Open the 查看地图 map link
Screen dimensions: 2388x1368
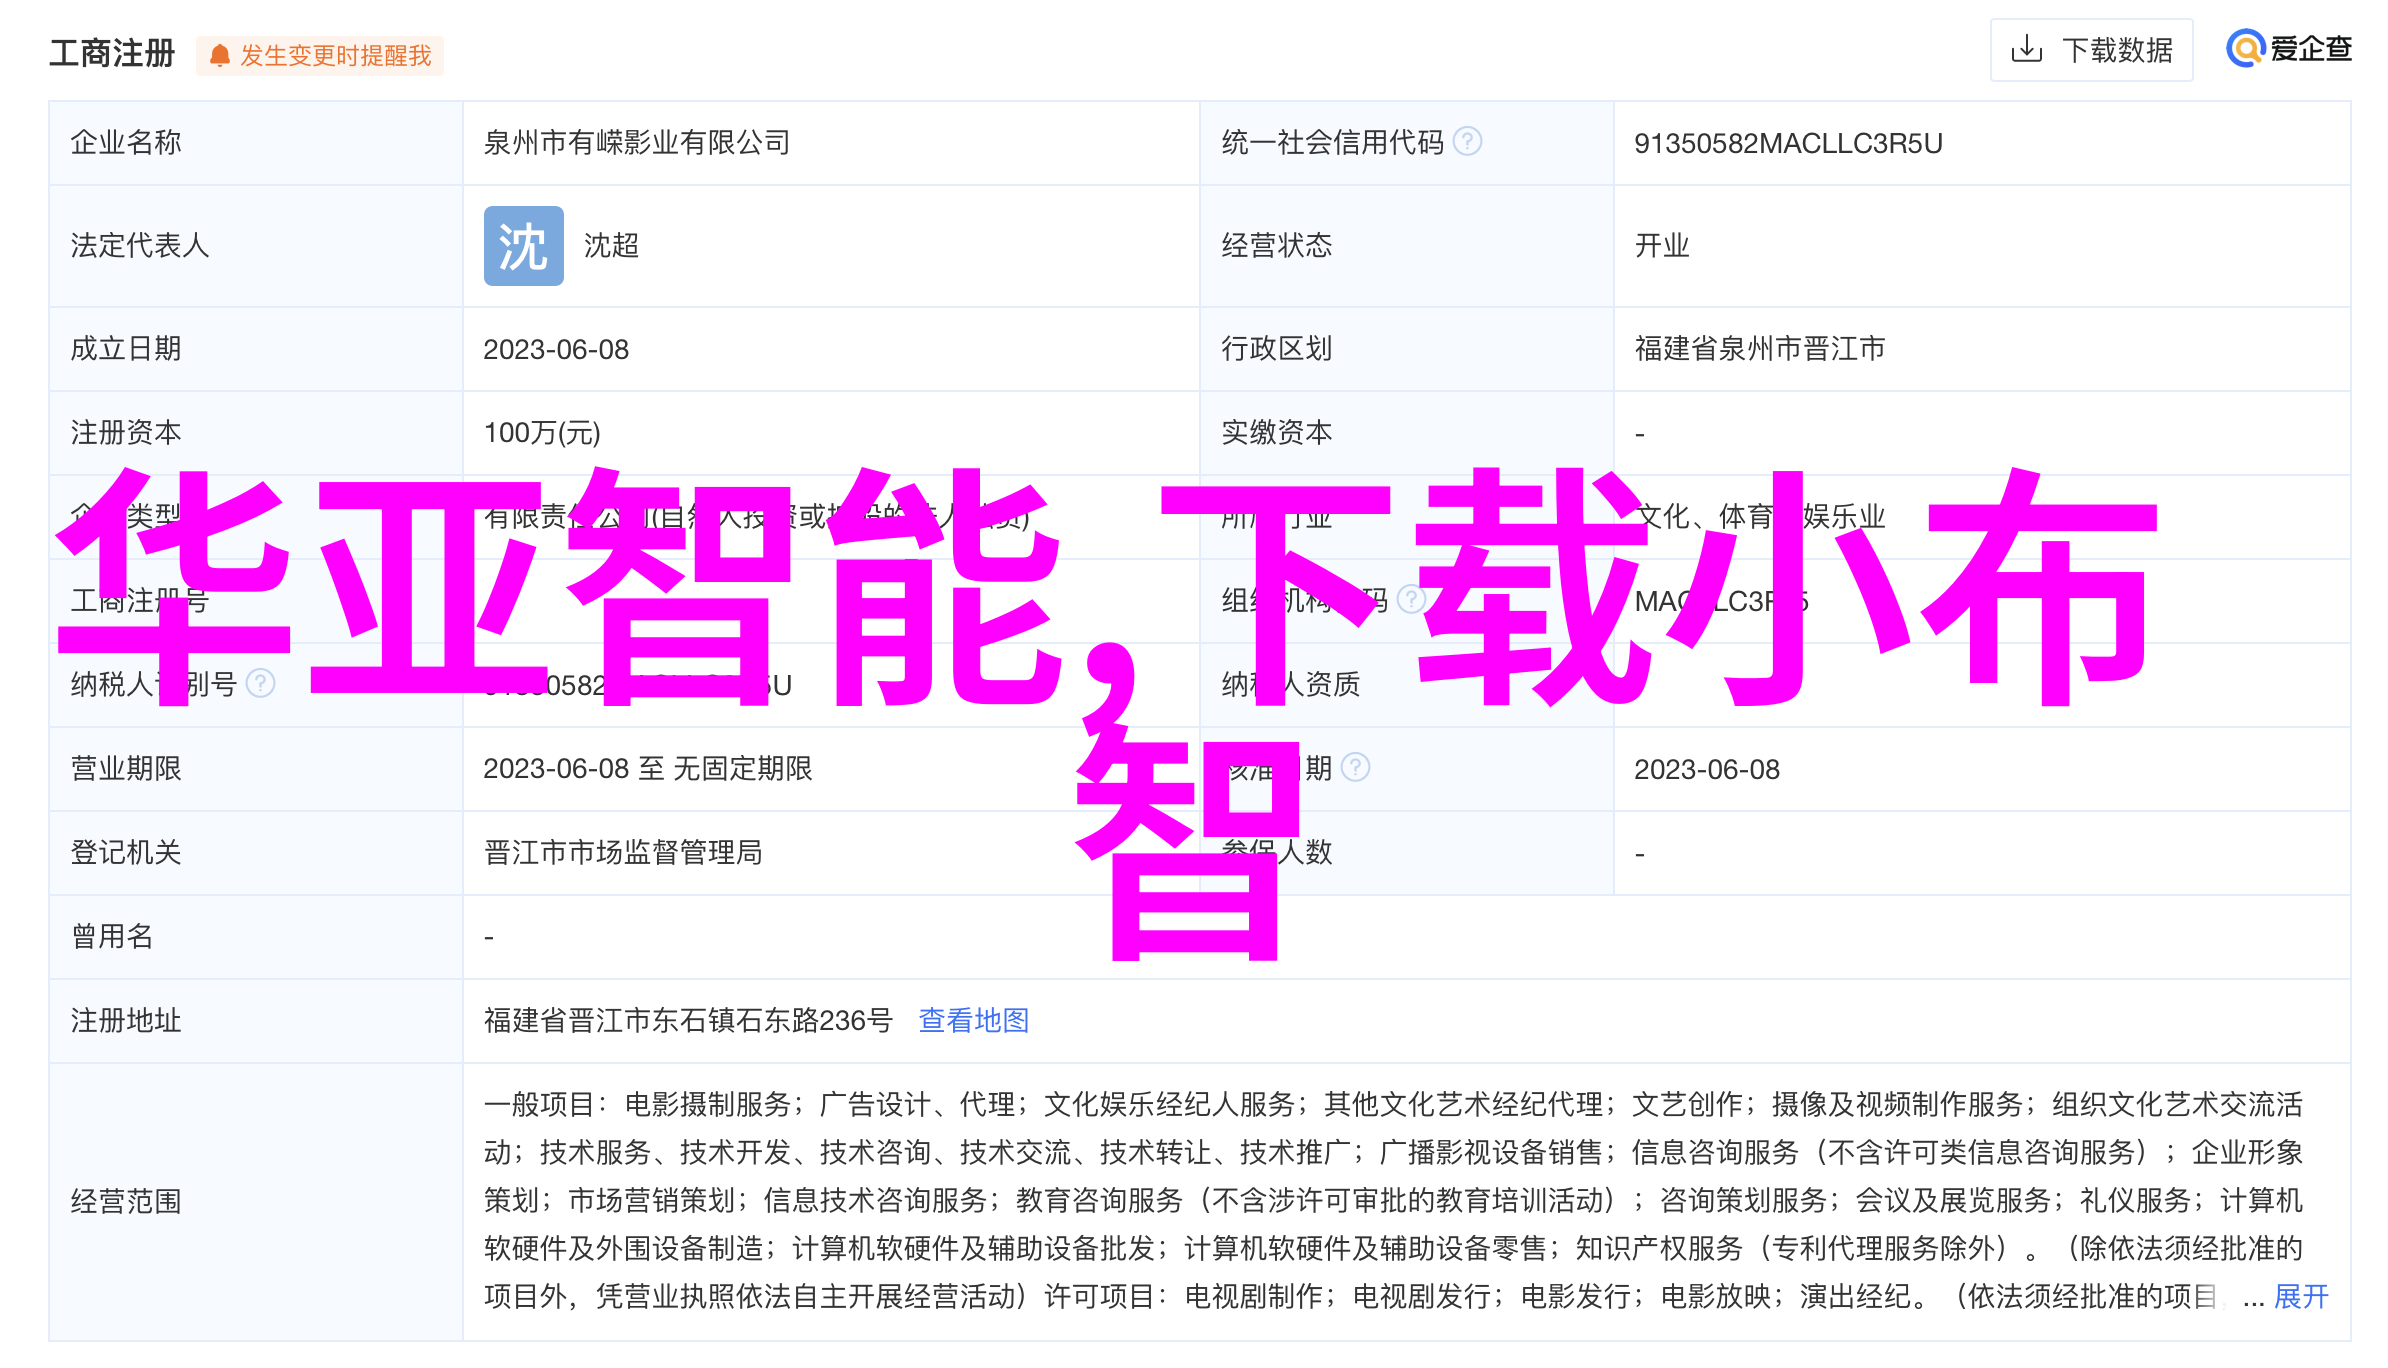coord(974,1020)
